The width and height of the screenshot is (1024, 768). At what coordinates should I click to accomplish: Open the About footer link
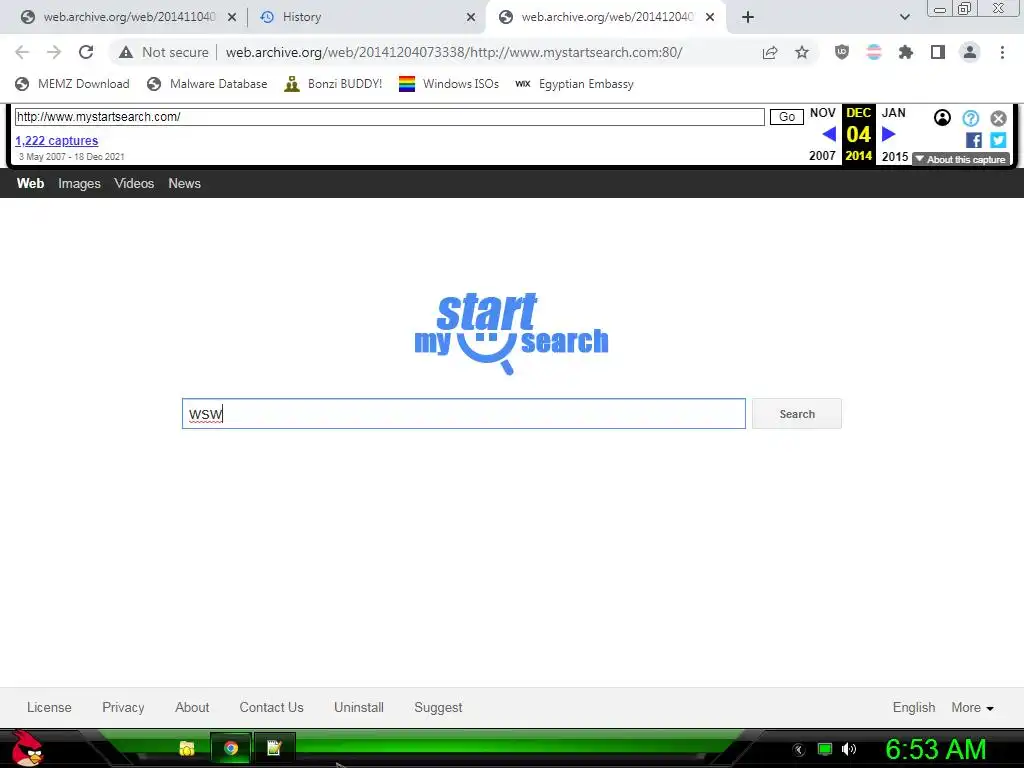192,707
